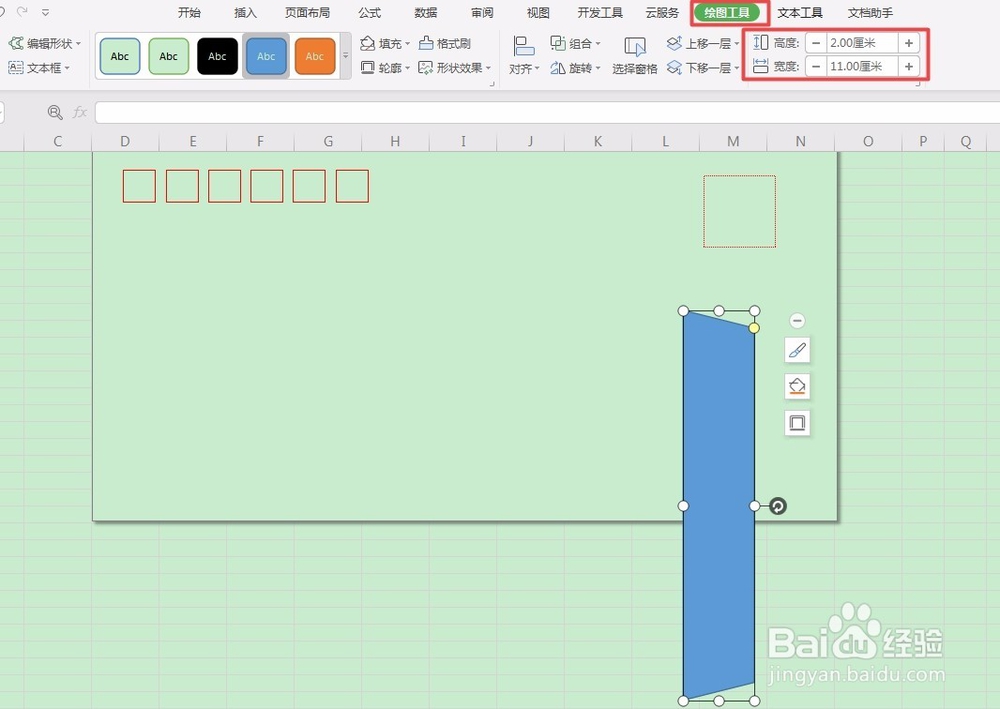Click the floating shape fill icon
The width and height of the screenshot is (1000, 709).
(797, 386)
